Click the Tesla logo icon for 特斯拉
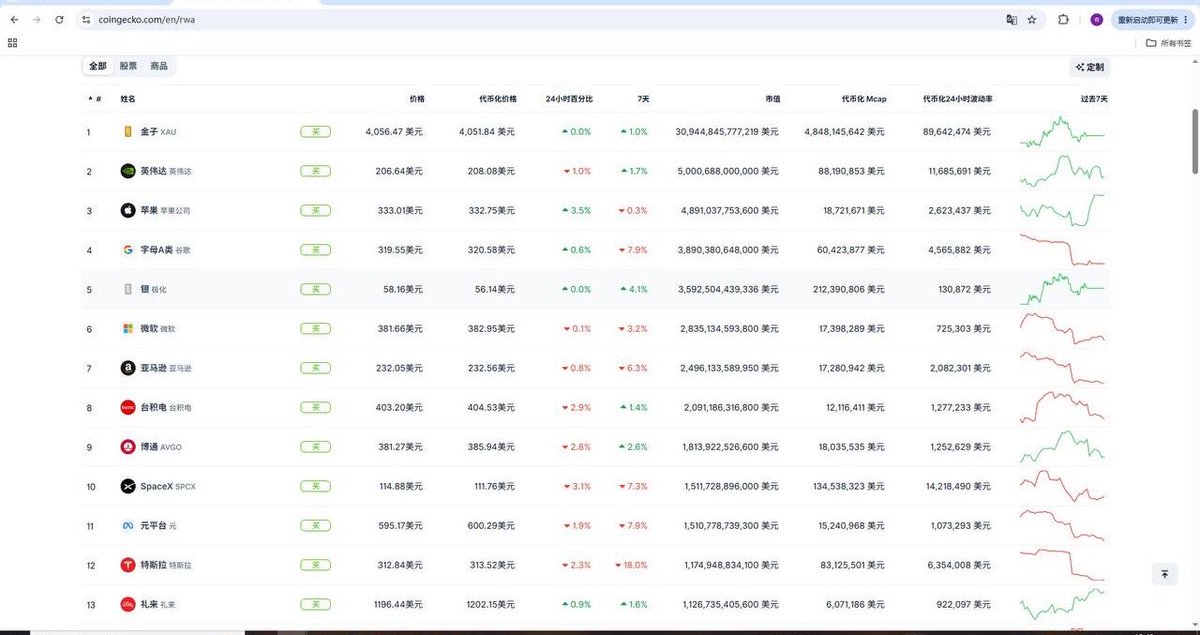The height and width of the screenshot is (635, 1200). click(x=128, y=565)
